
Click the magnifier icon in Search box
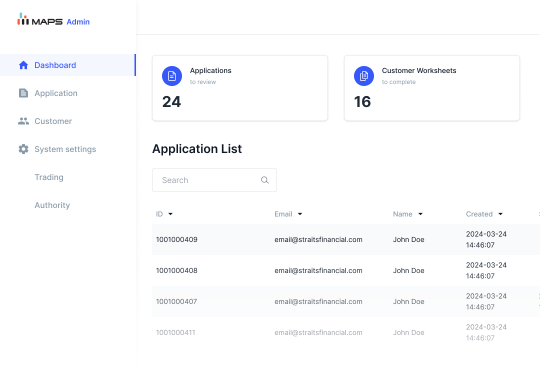(x=264, y=180)
